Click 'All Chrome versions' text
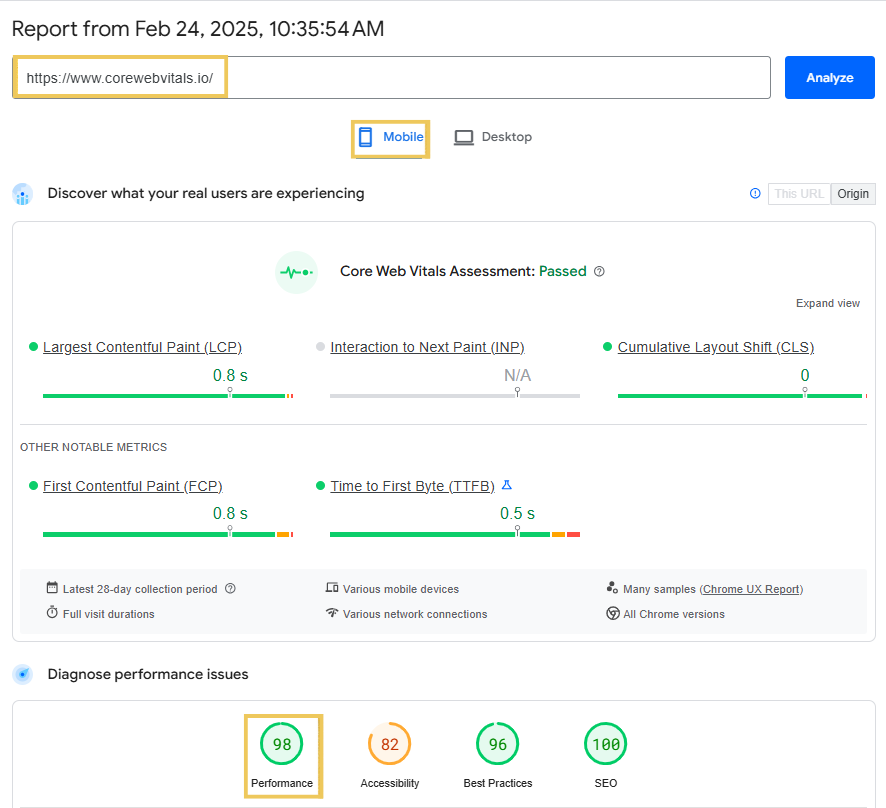Screen dimensions: 886x808 pyautogui.click(x=674, y=614)
